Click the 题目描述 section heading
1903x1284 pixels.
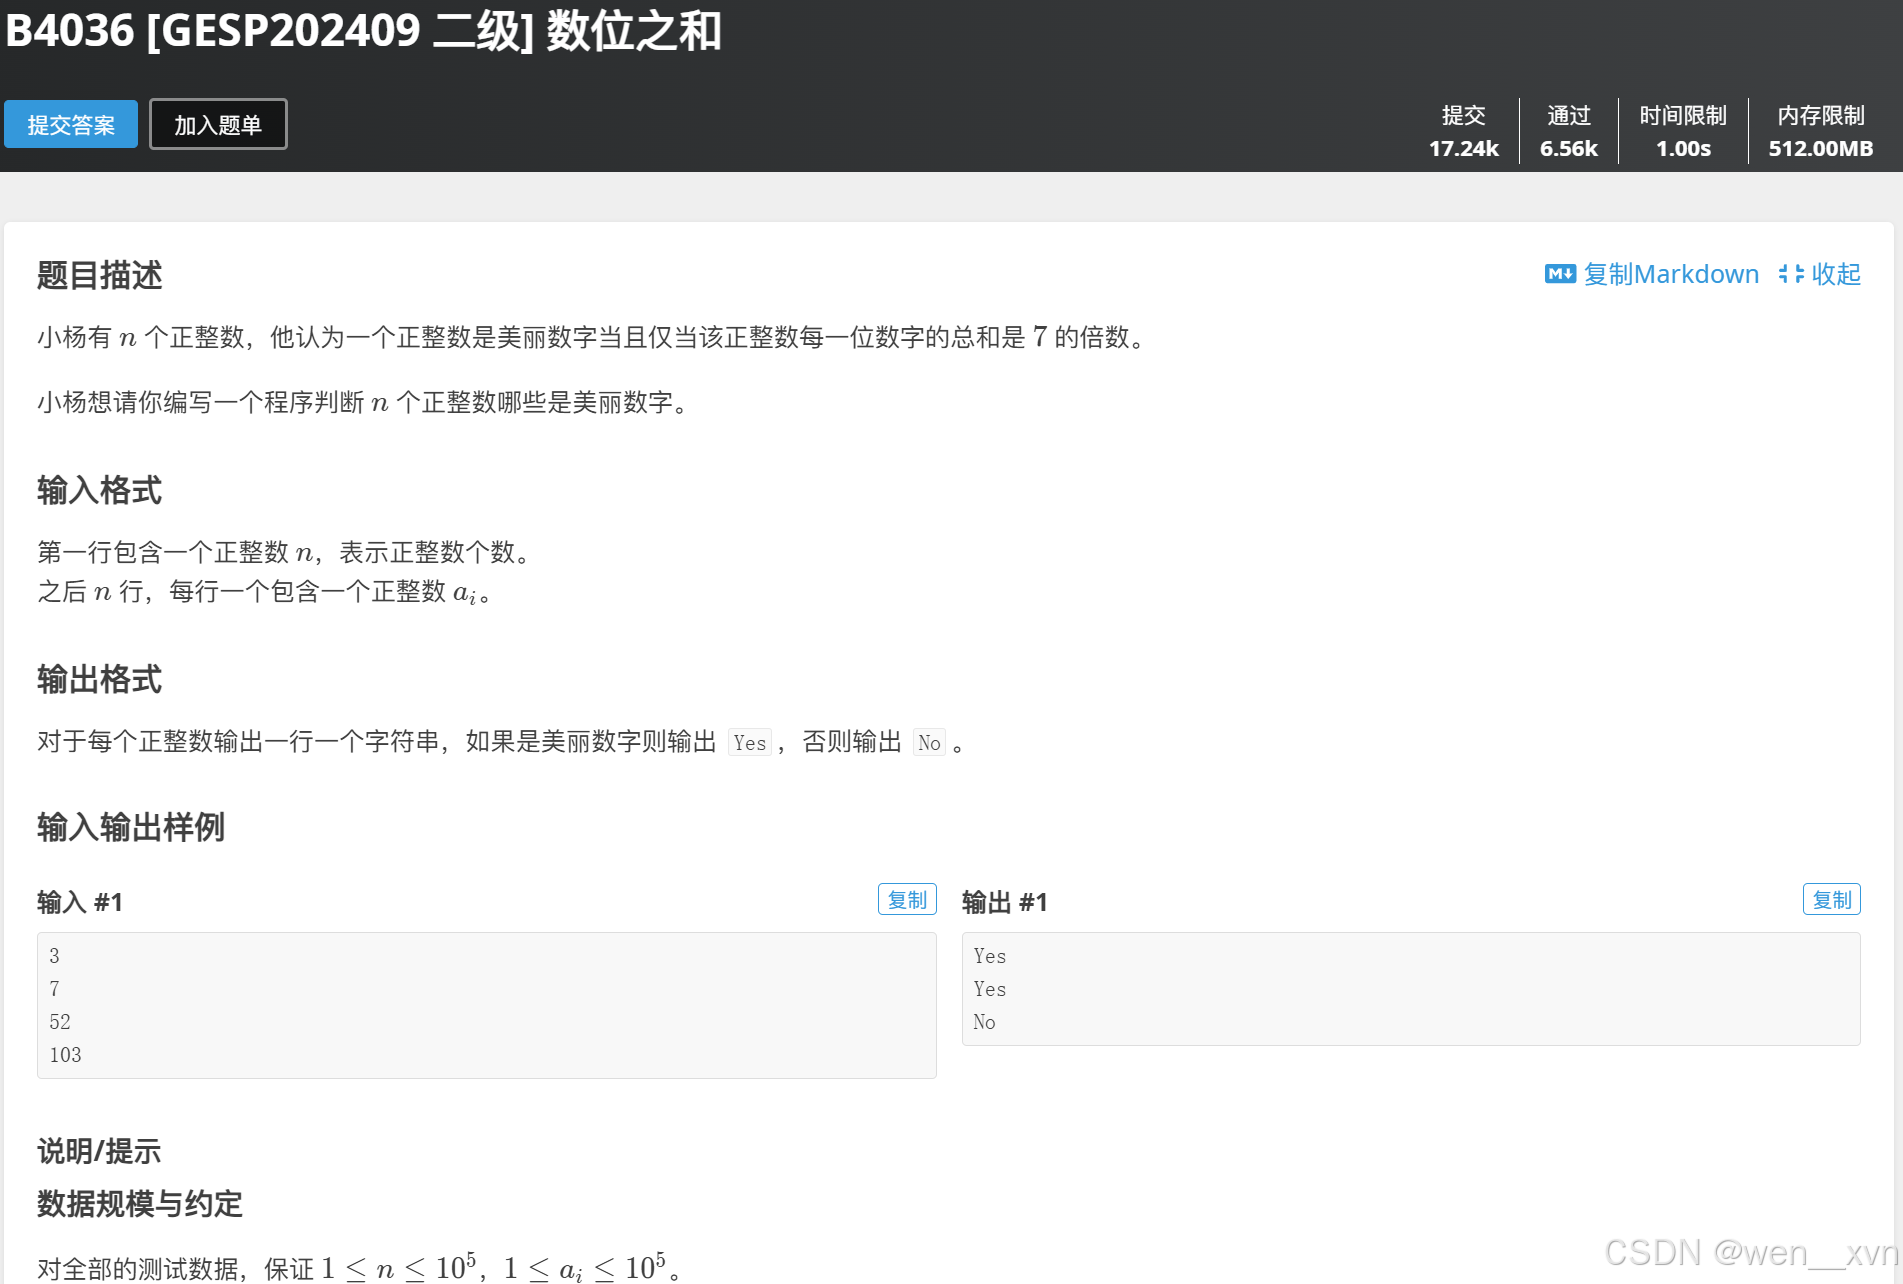(99, 275)
